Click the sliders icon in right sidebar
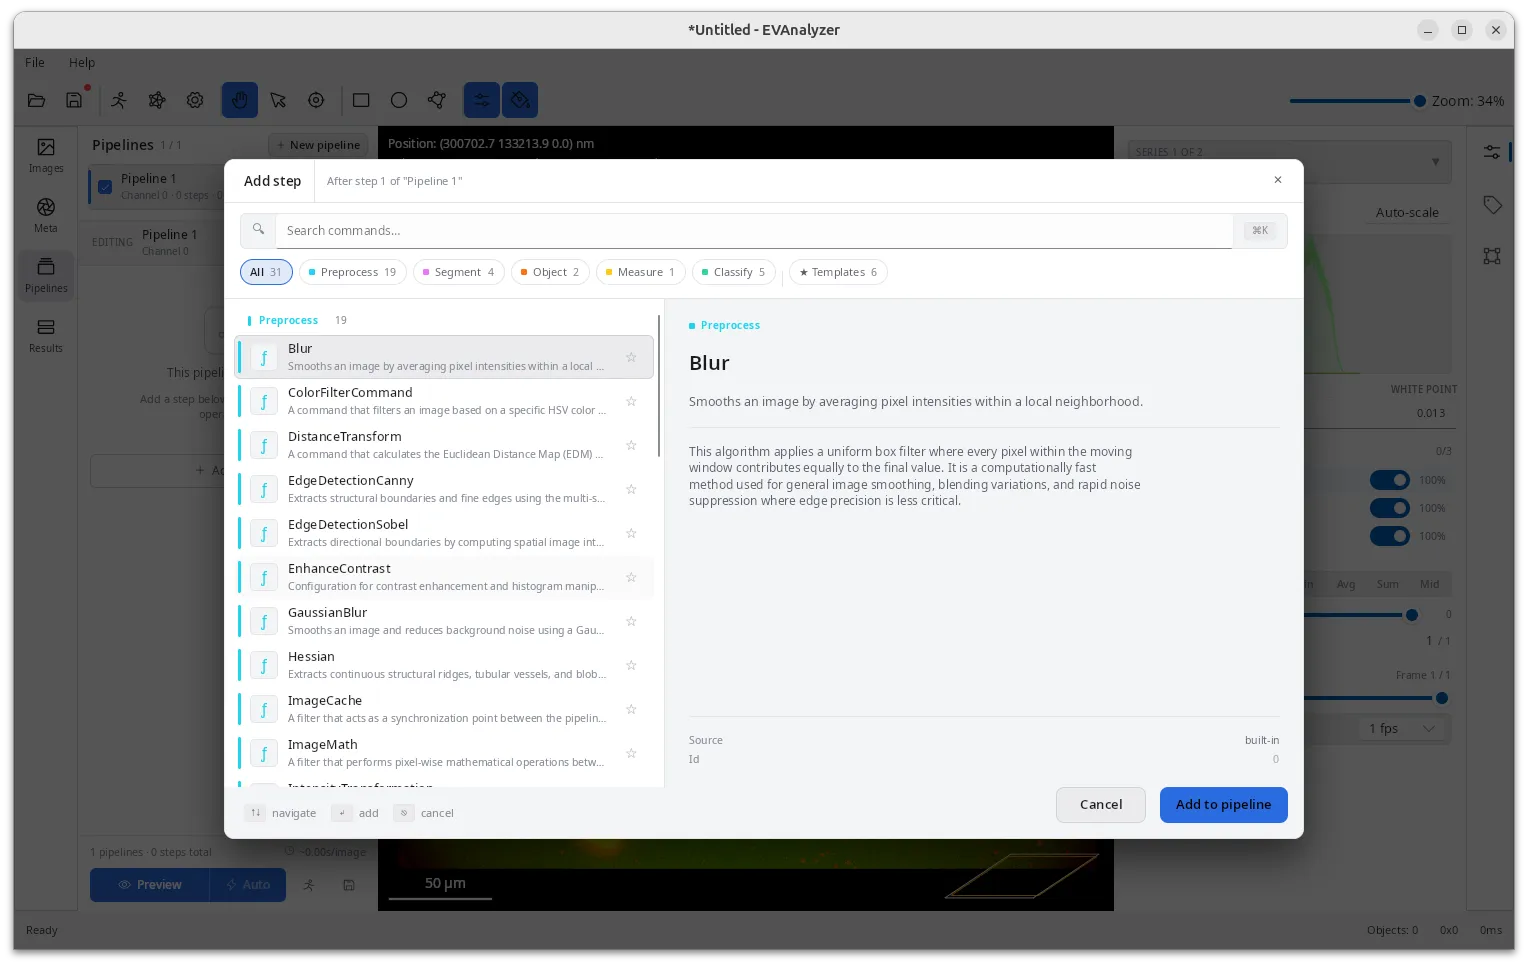1528x966 pixels. 1492,152
